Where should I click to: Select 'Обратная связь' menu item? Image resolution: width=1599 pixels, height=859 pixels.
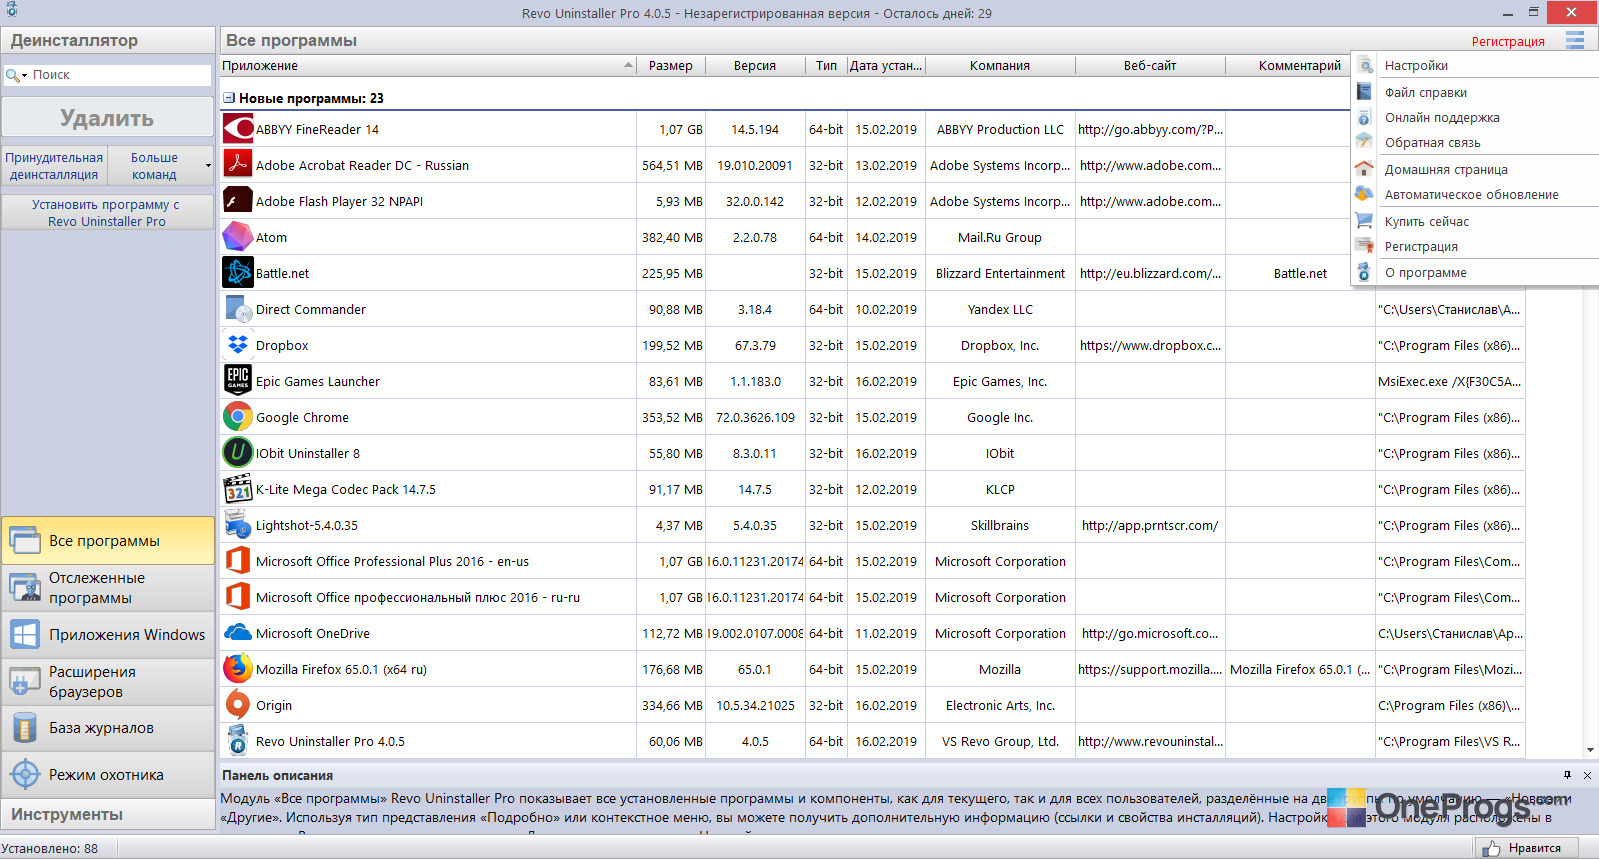pos(1476,142)
